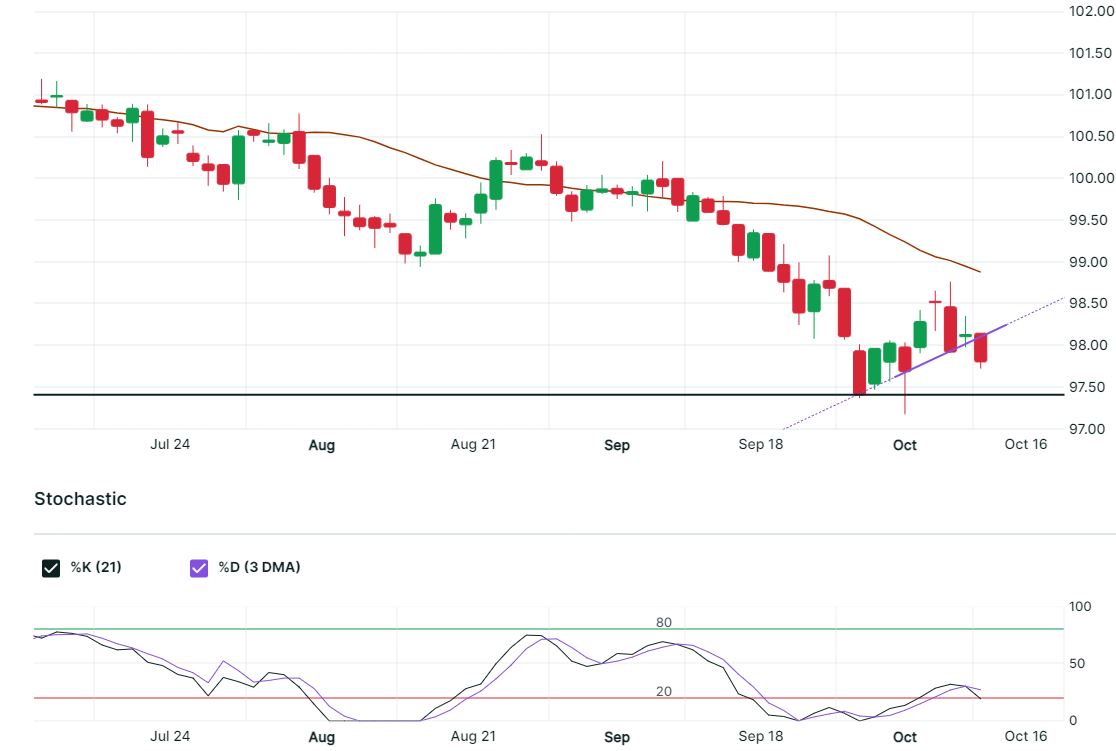Image resolution: width=1116 pixels, height=751 pixels.
Task: Click the 100.50 price axis label
Action: tap(1090, 136)
